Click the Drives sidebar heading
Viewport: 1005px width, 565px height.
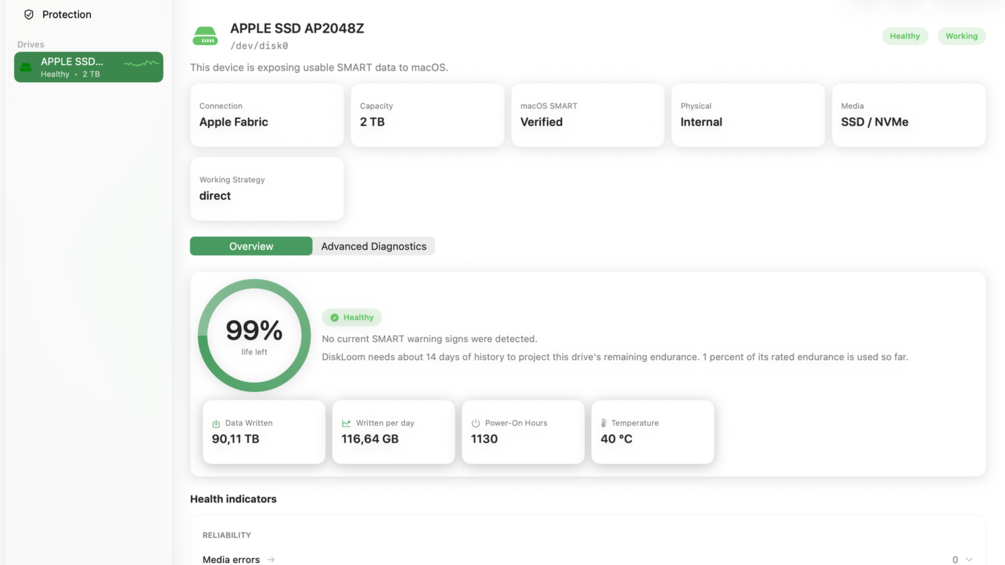pos(31,44)
